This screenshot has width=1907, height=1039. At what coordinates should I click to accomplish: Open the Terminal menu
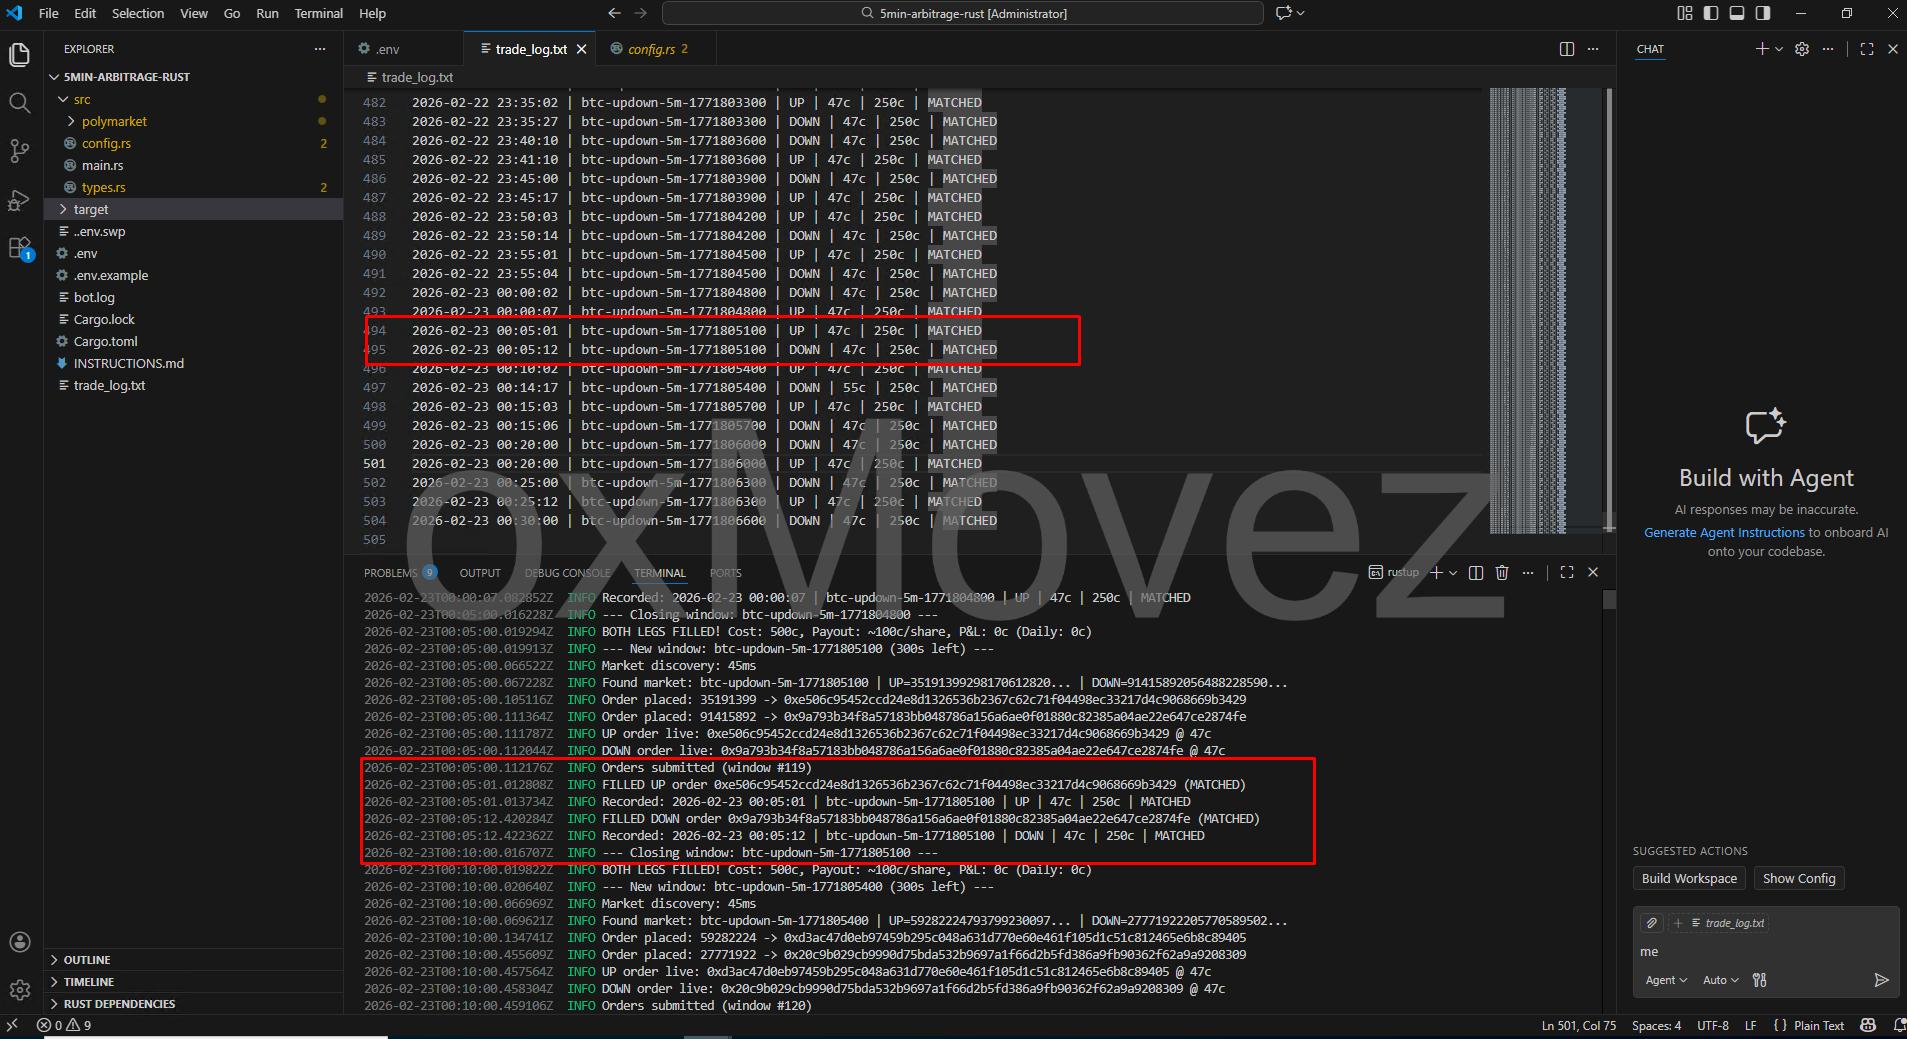[319, 13]
